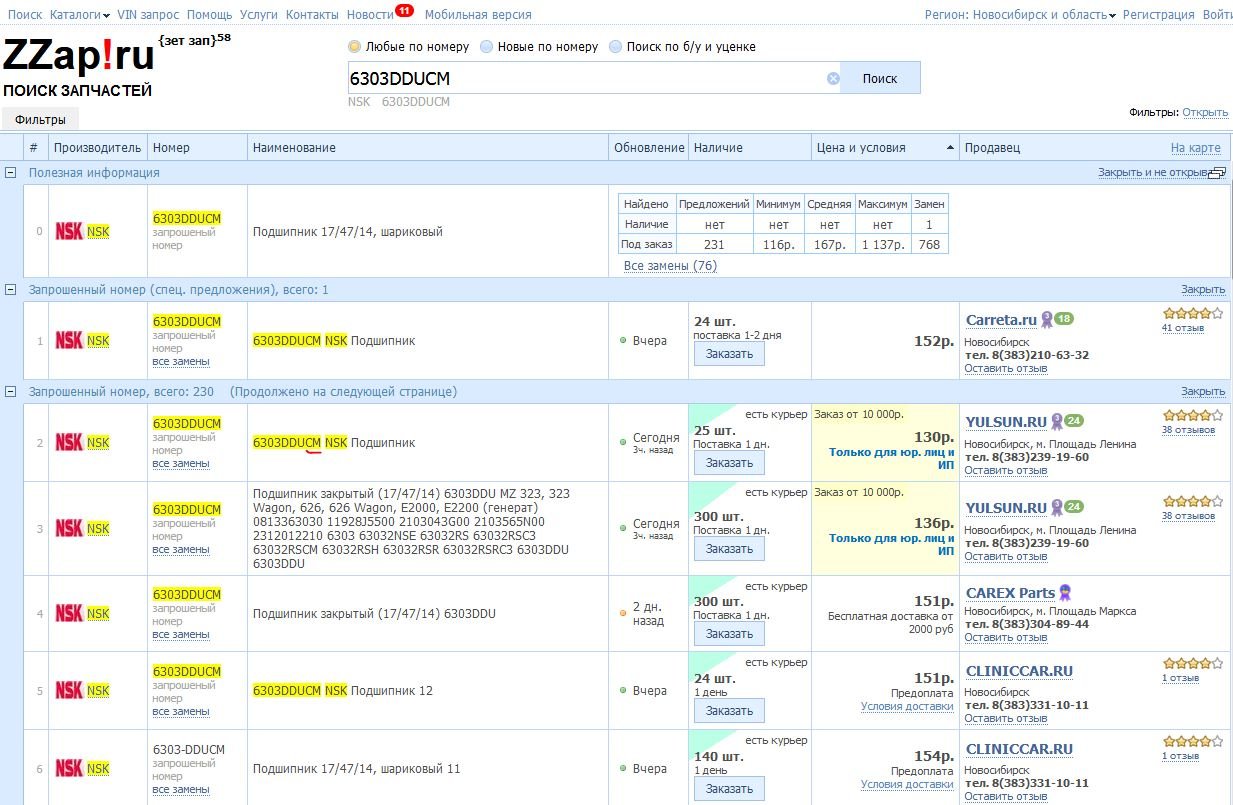Open VIN запрос page
Image resolution: width=1233 pixels, height=805 pixels.
coord(148,15)
